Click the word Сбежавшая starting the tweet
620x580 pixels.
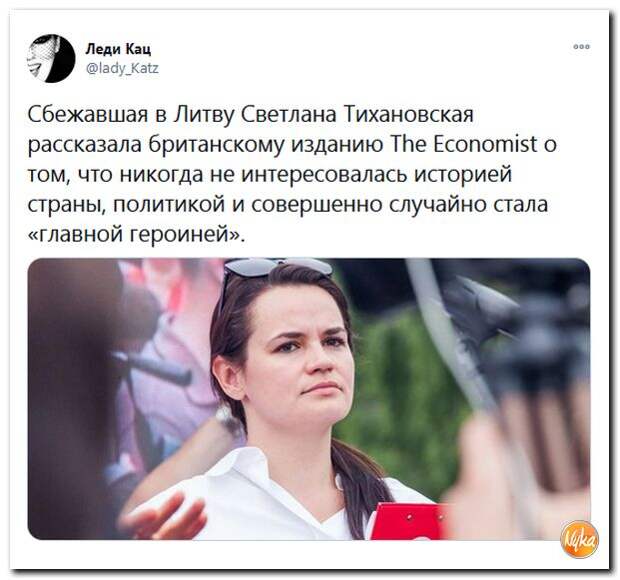(87, 115)
